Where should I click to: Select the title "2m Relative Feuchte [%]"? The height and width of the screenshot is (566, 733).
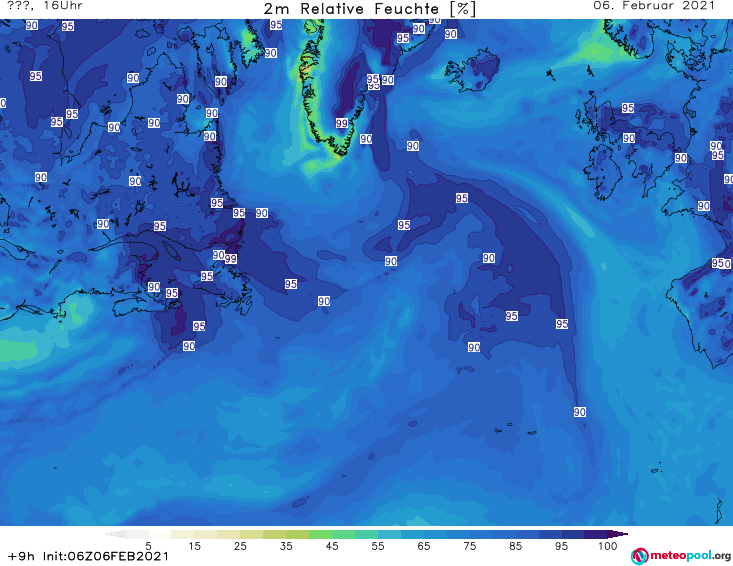(370, 9)
